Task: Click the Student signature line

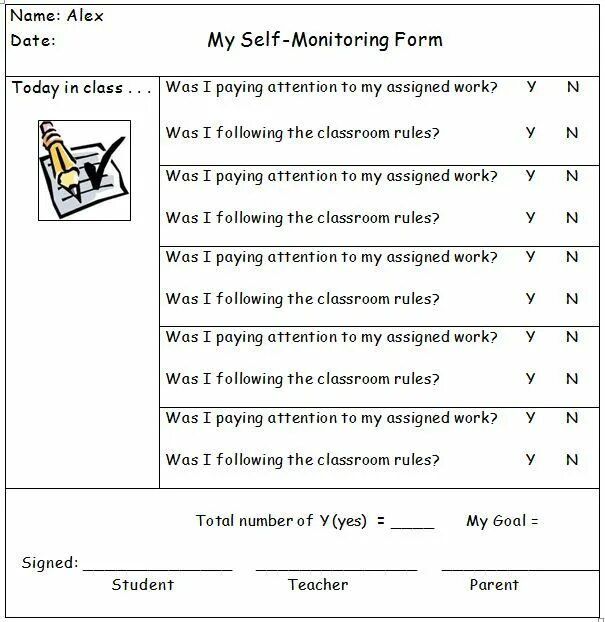Action: (x=157, y=567)
